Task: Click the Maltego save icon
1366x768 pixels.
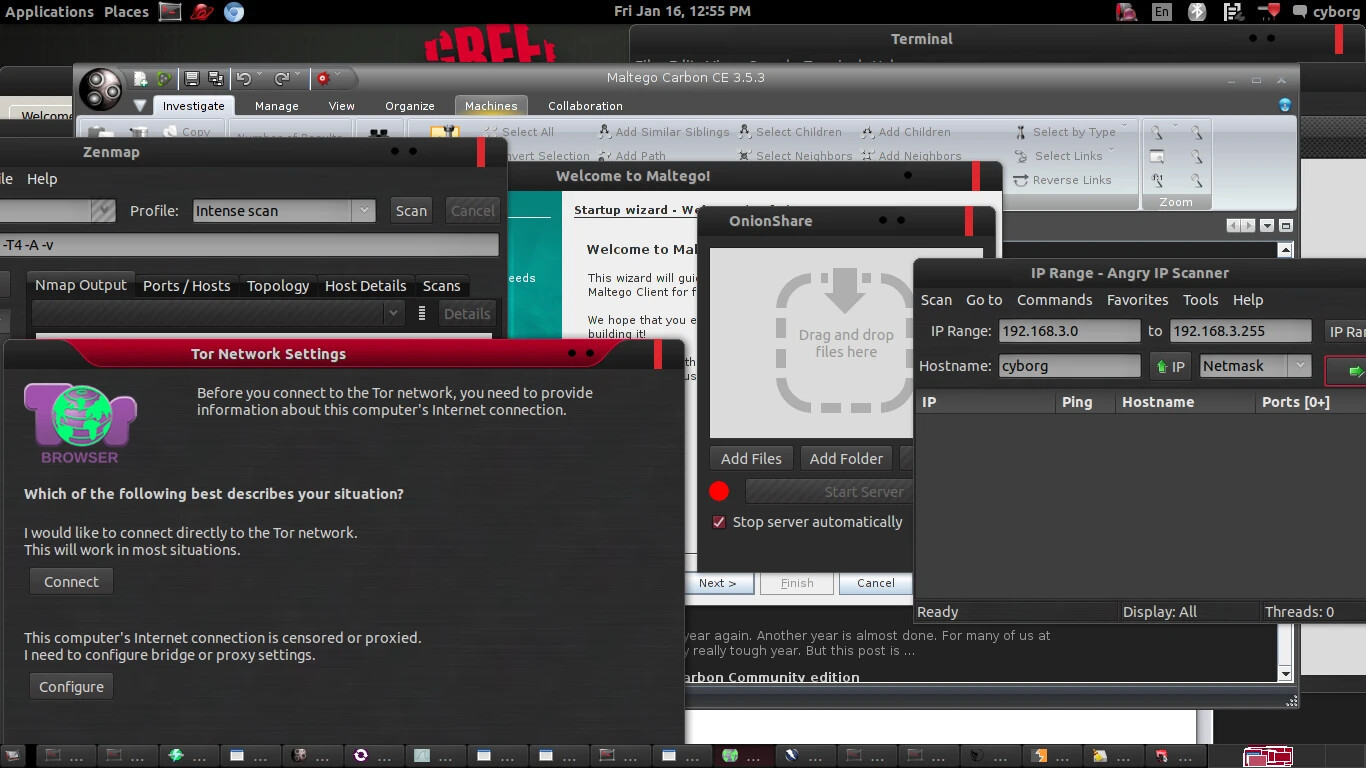Action: pos(191,79)
